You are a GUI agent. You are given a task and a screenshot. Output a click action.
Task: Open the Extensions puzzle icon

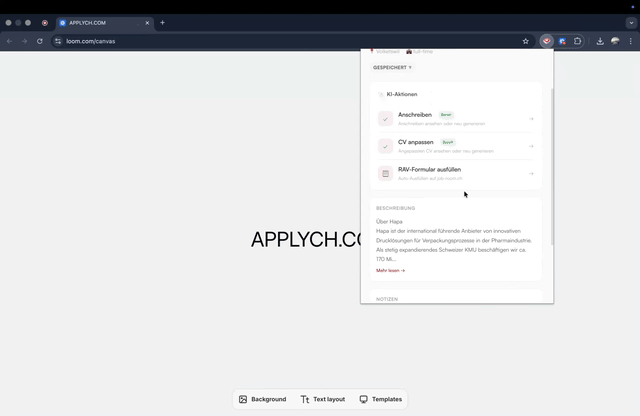[578, 41]
